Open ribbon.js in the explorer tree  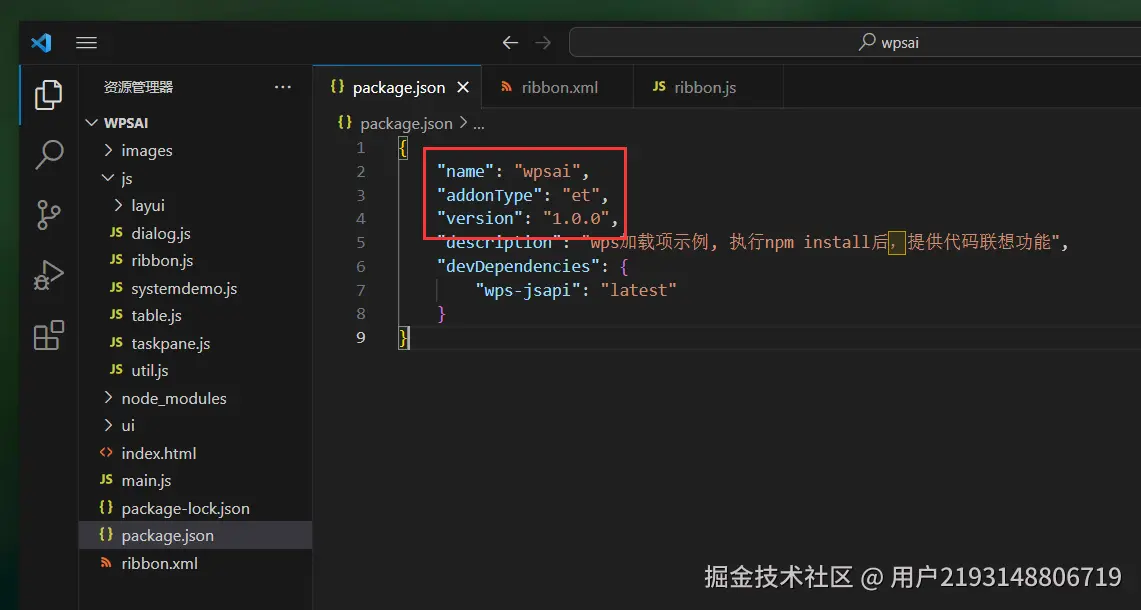click(x=195, y=261)
